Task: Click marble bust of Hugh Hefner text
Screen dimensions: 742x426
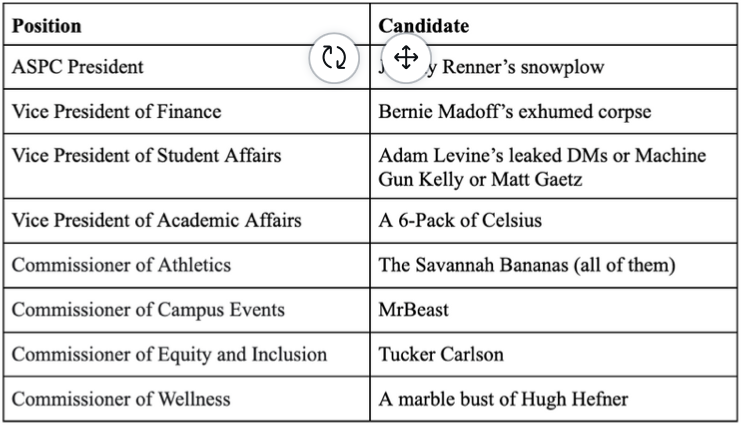Action: tap(503, 399)
